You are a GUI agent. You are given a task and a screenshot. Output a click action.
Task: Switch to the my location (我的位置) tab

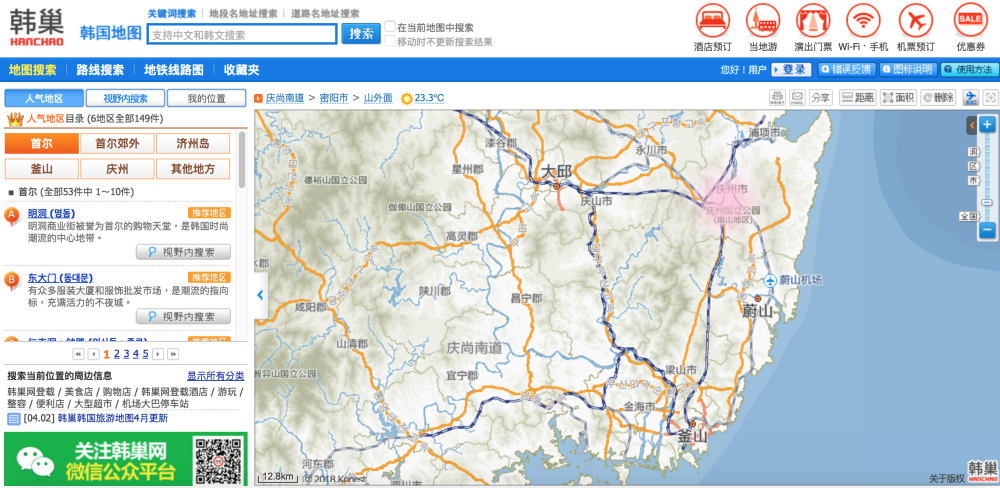pyautogui.click(x=207, y=98)
